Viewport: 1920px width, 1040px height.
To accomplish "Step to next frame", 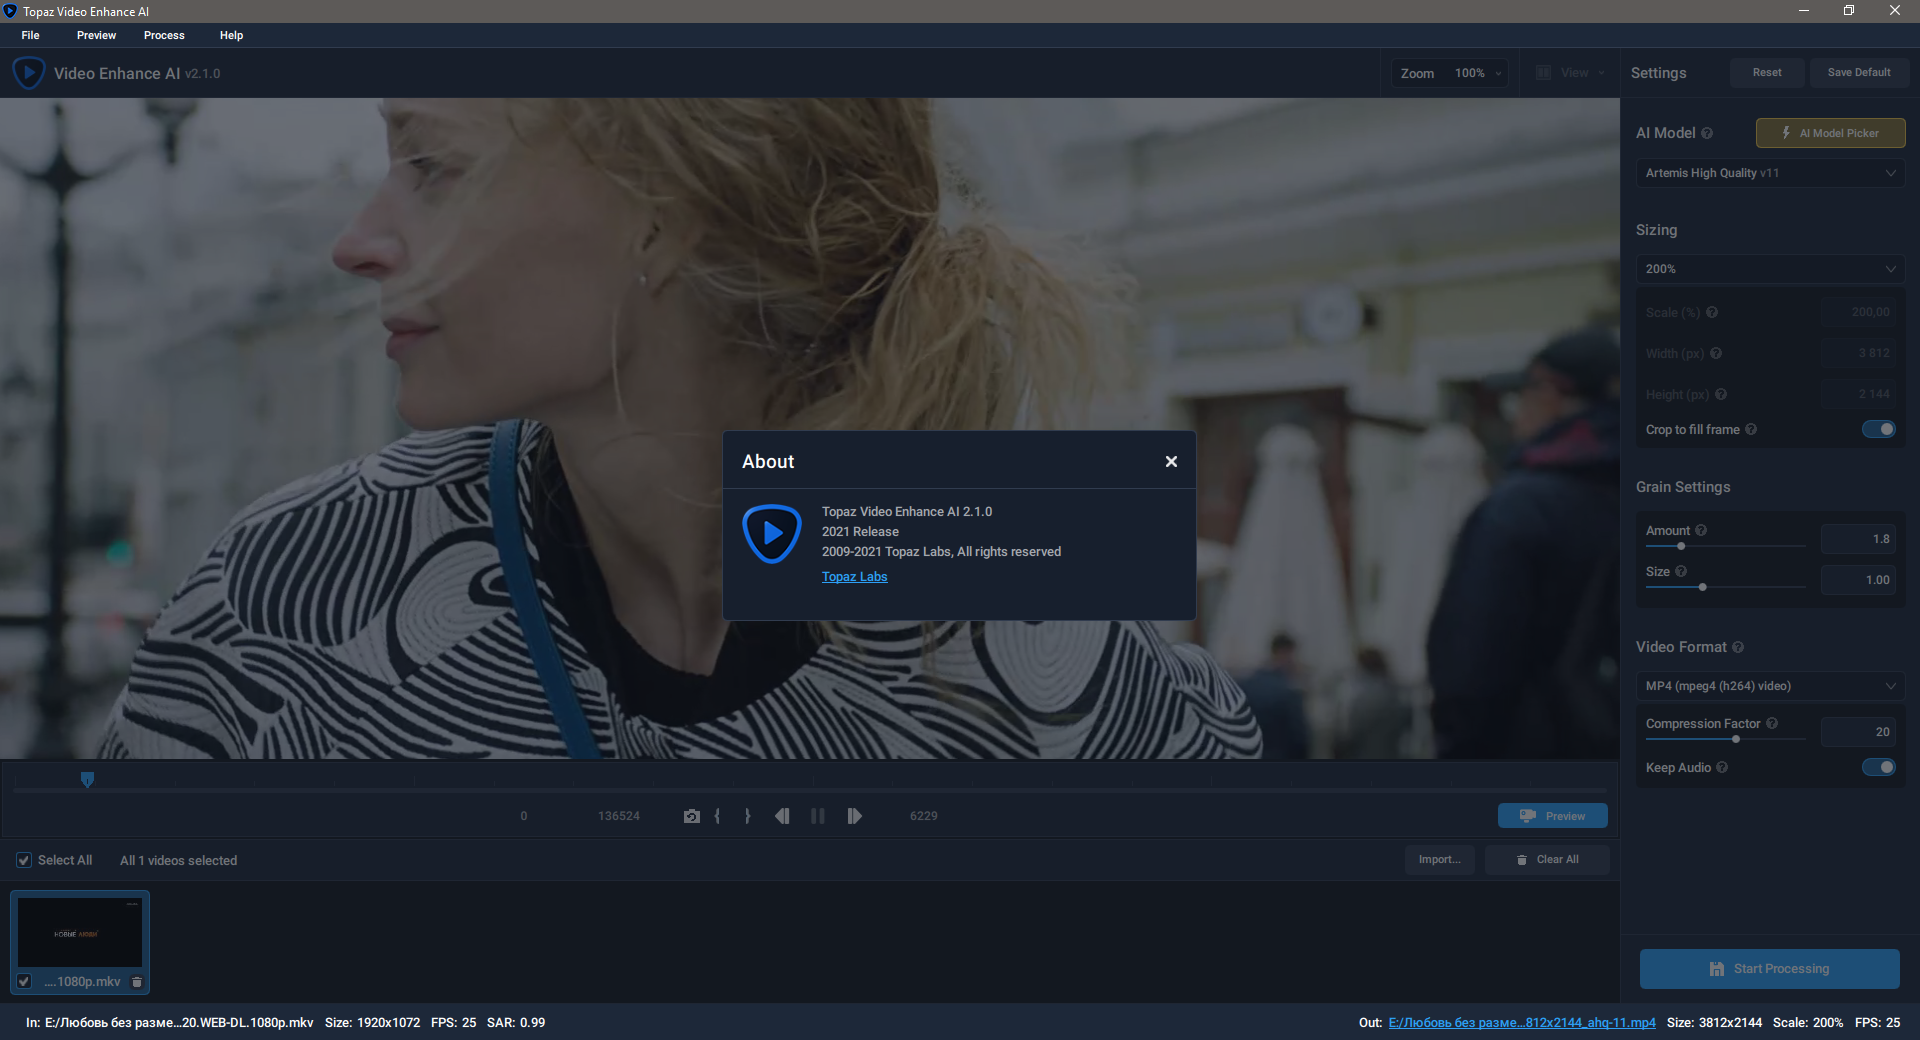I will (854, 816).
